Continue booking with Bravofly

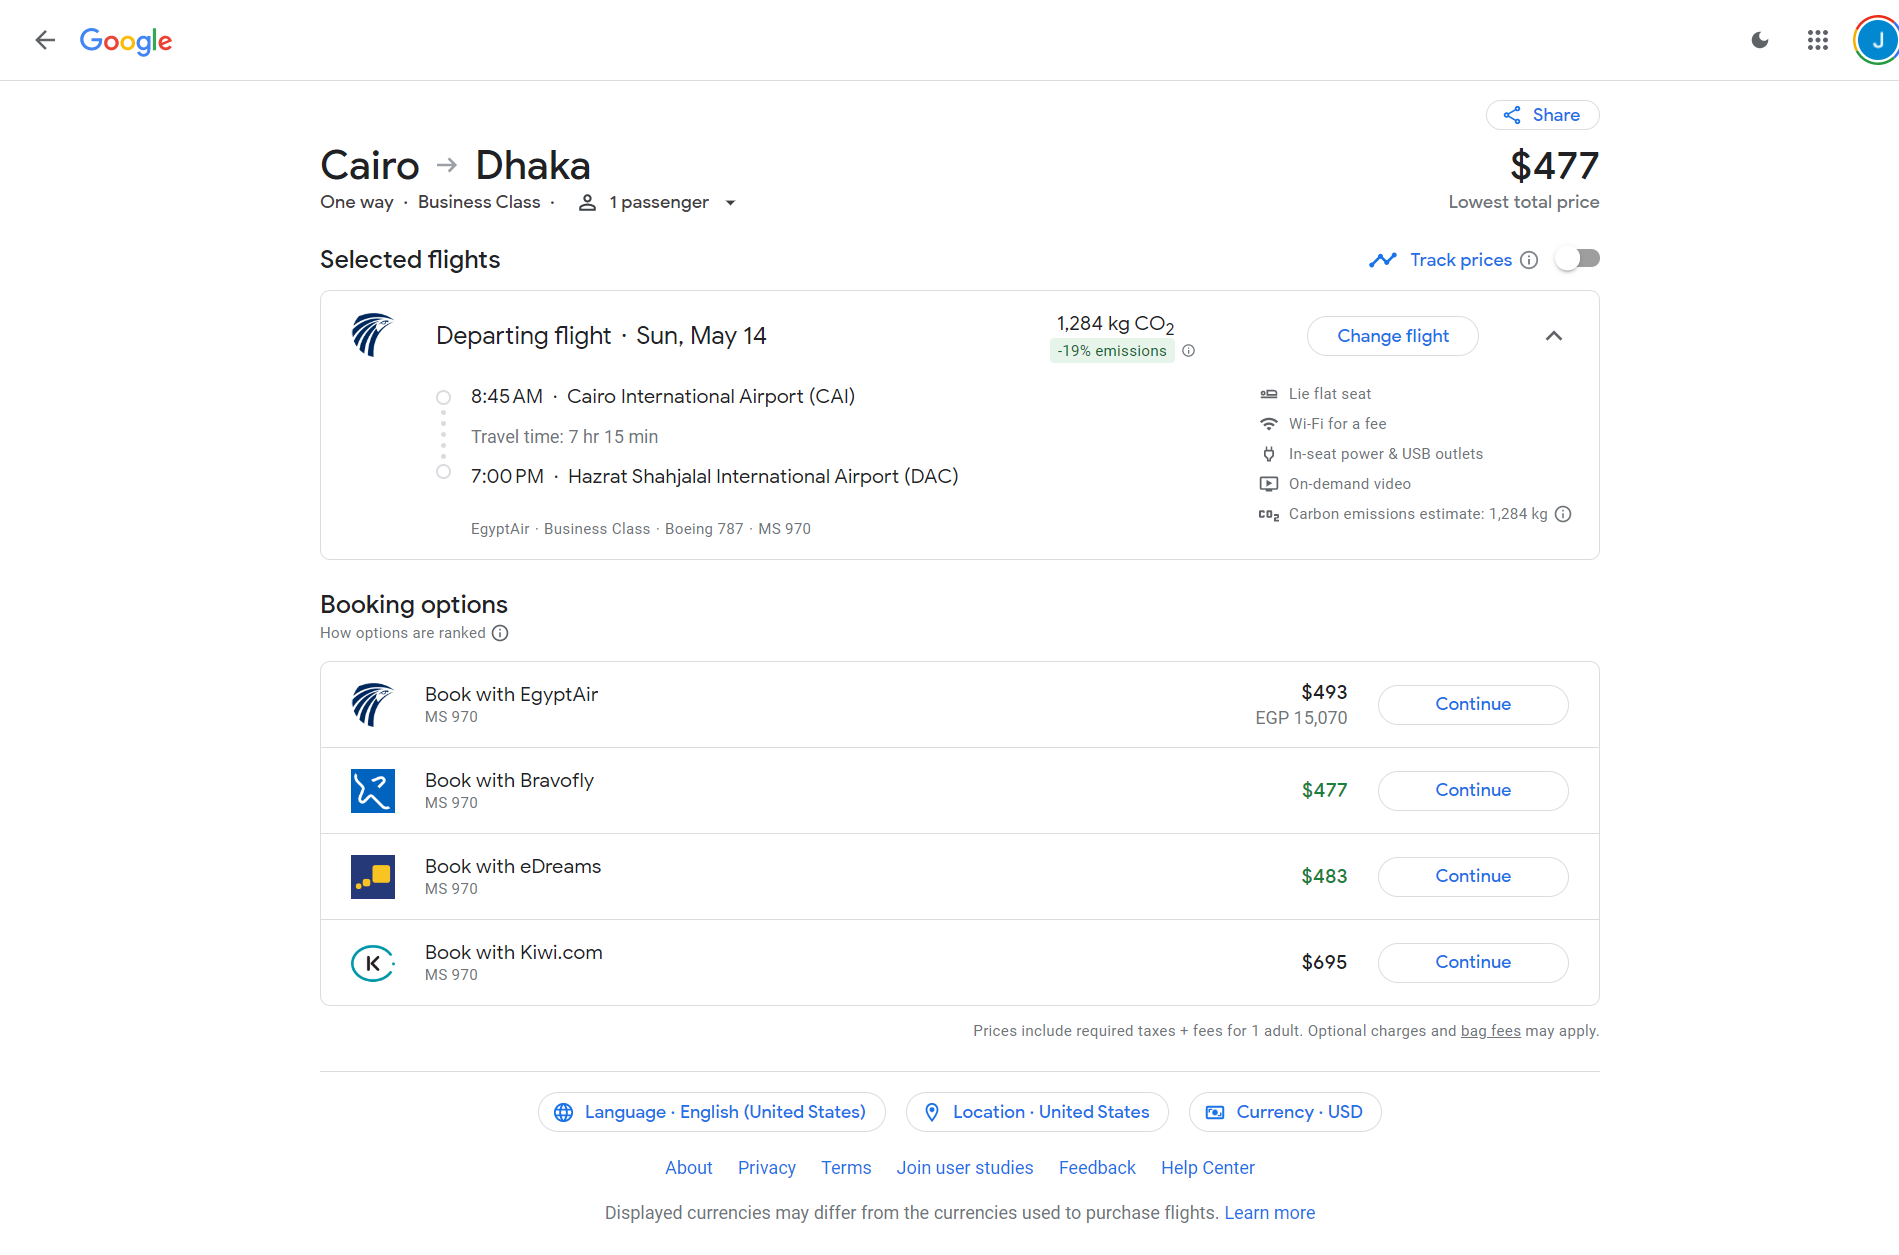pos(1472,790)
